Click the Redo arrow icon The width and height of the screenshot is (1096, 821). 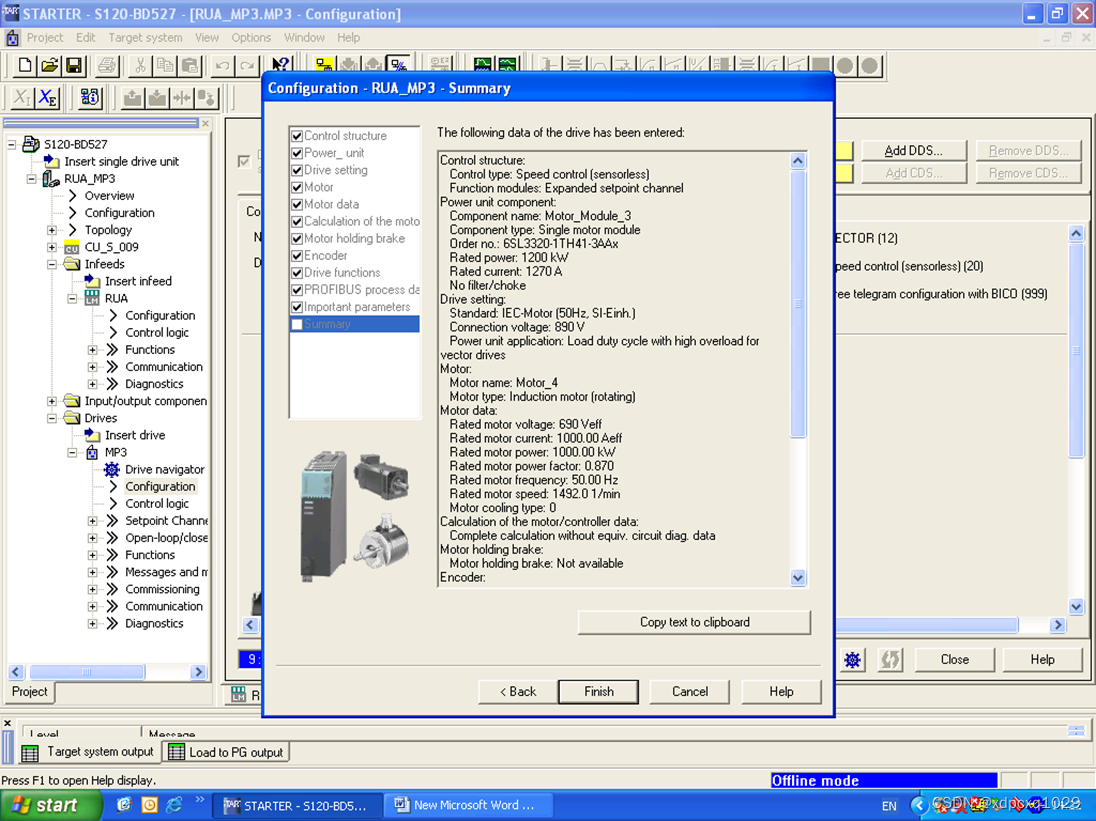pos(247,66)
